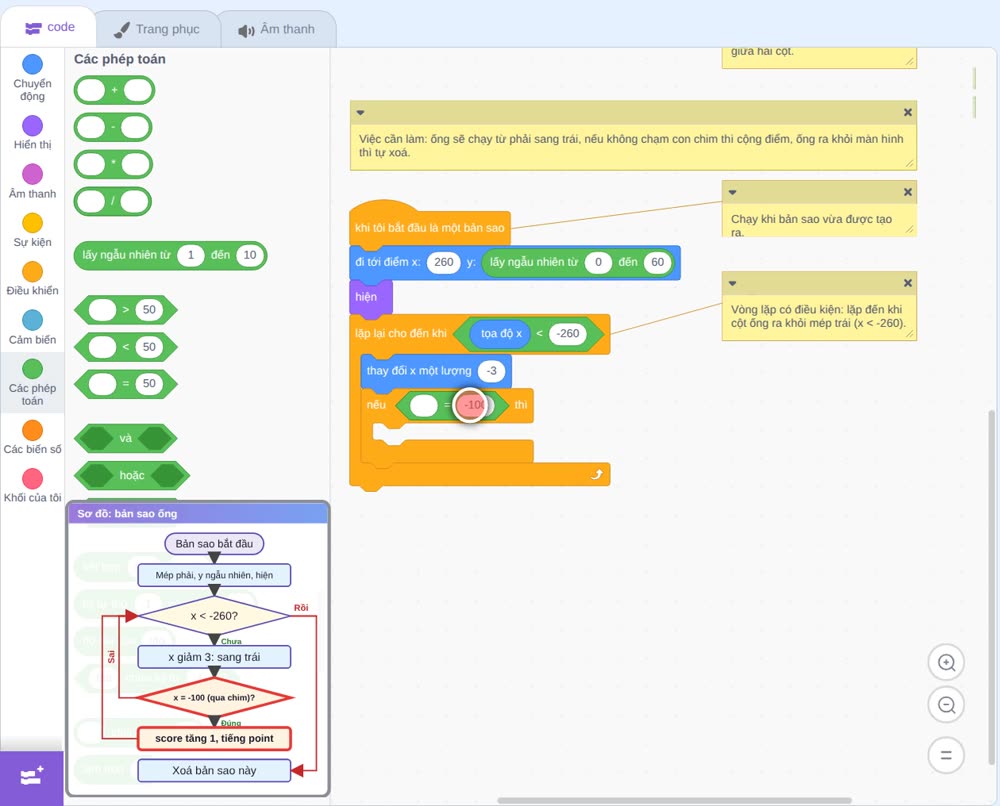Open the Khối của tôi category circle
The height and width of the screenshot is (806, 1000).
[32, 479]
